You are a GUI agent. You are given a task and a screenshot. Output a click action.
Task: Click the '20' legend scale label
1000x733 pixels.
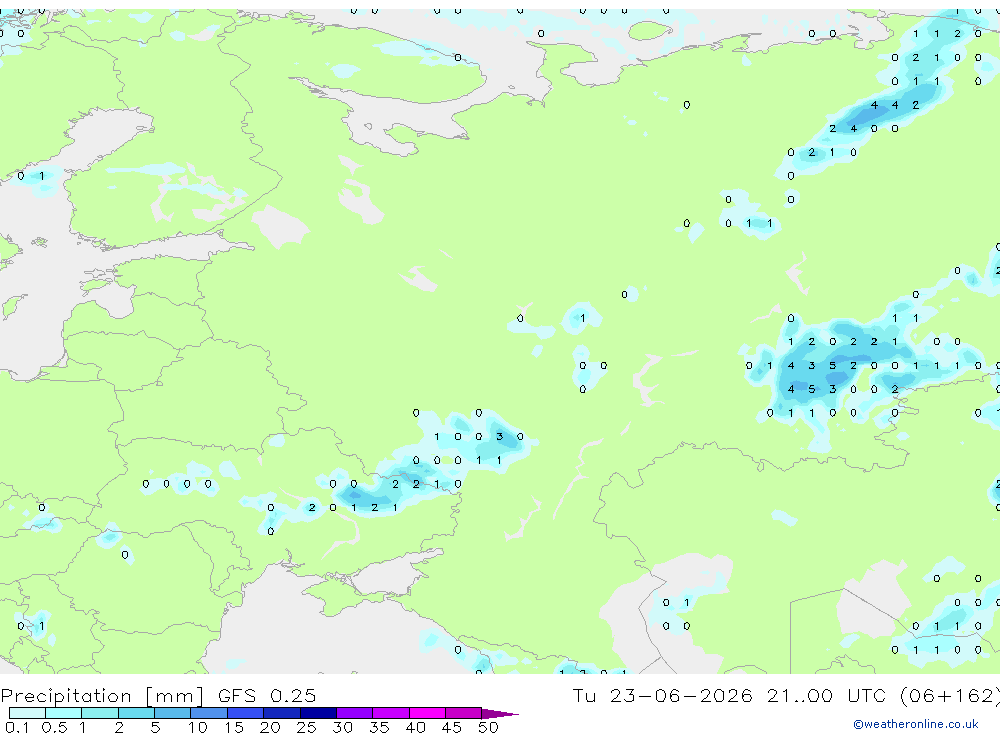point(270,727)
